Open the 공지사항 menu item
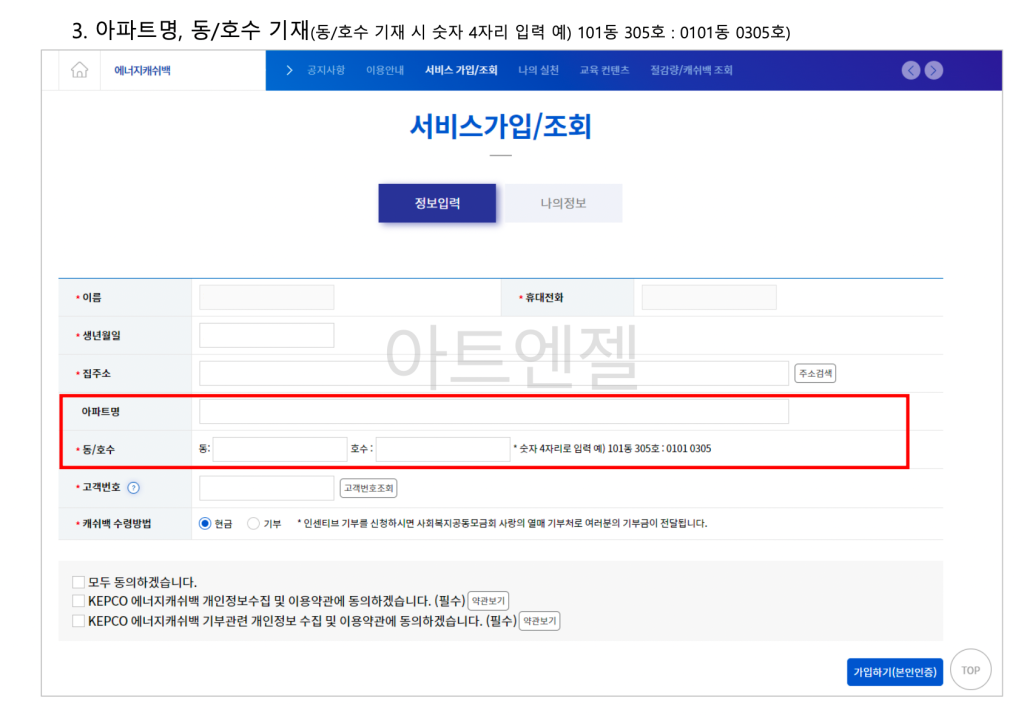Screen dimensions: 1024x715 324,70
